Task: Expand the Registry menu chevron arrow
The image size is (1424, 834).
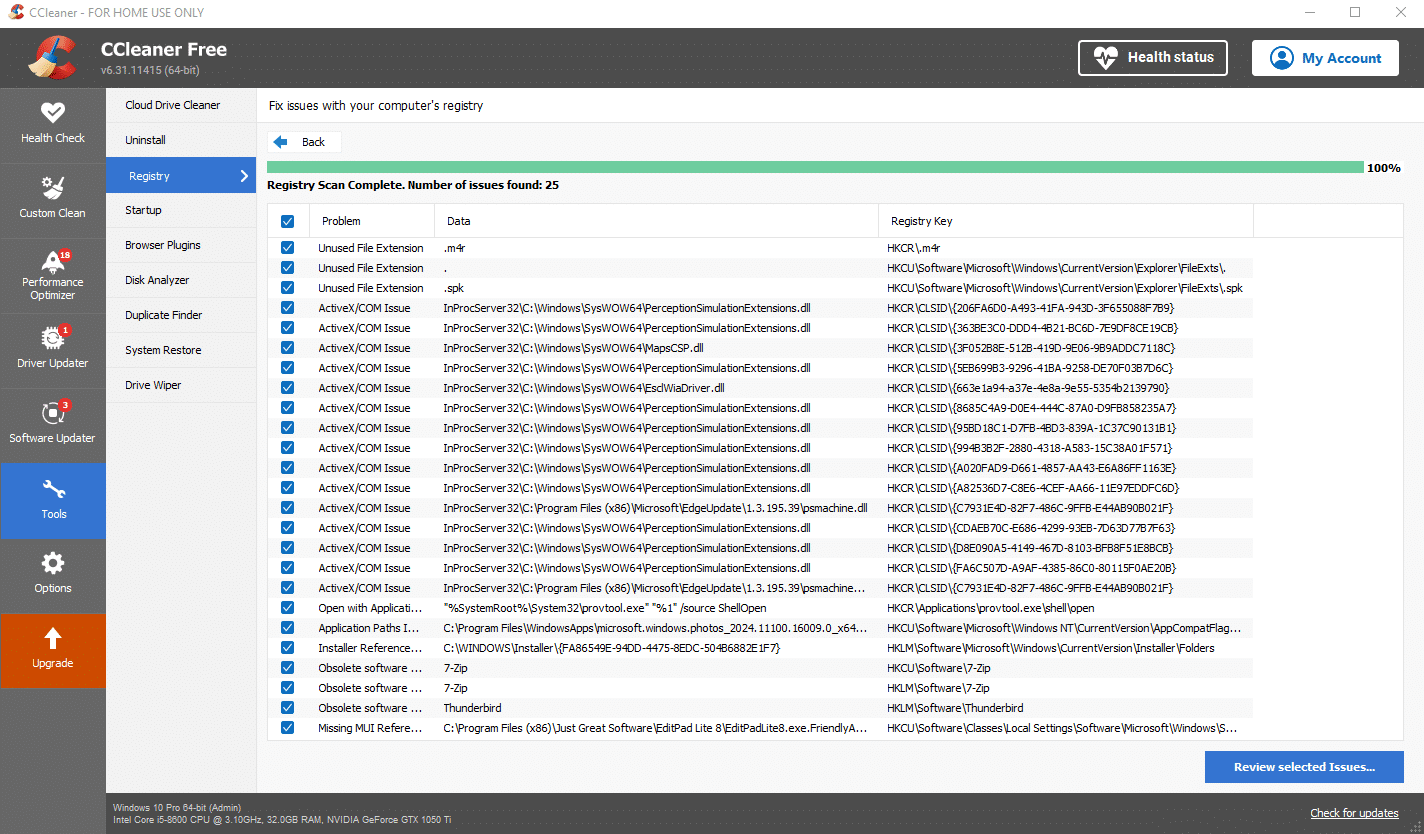Action: pos(244,176)
